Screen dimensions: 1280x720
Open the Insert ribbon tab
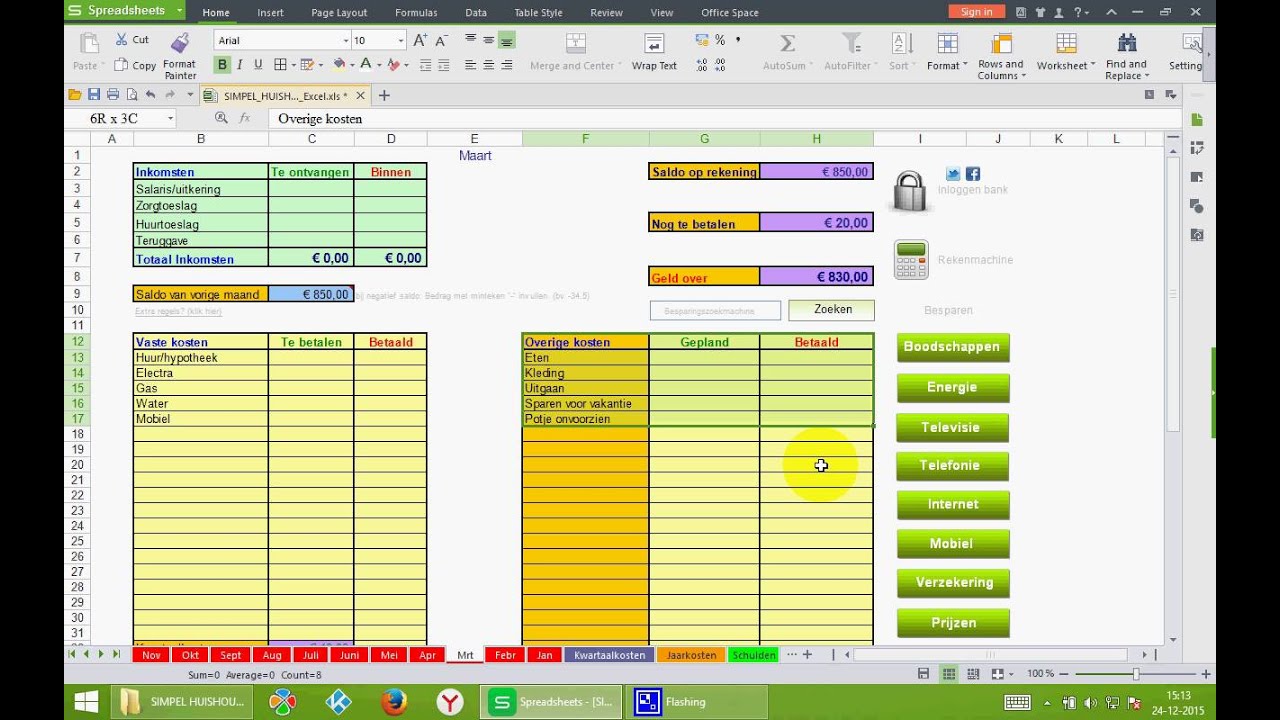click(270, 13)
